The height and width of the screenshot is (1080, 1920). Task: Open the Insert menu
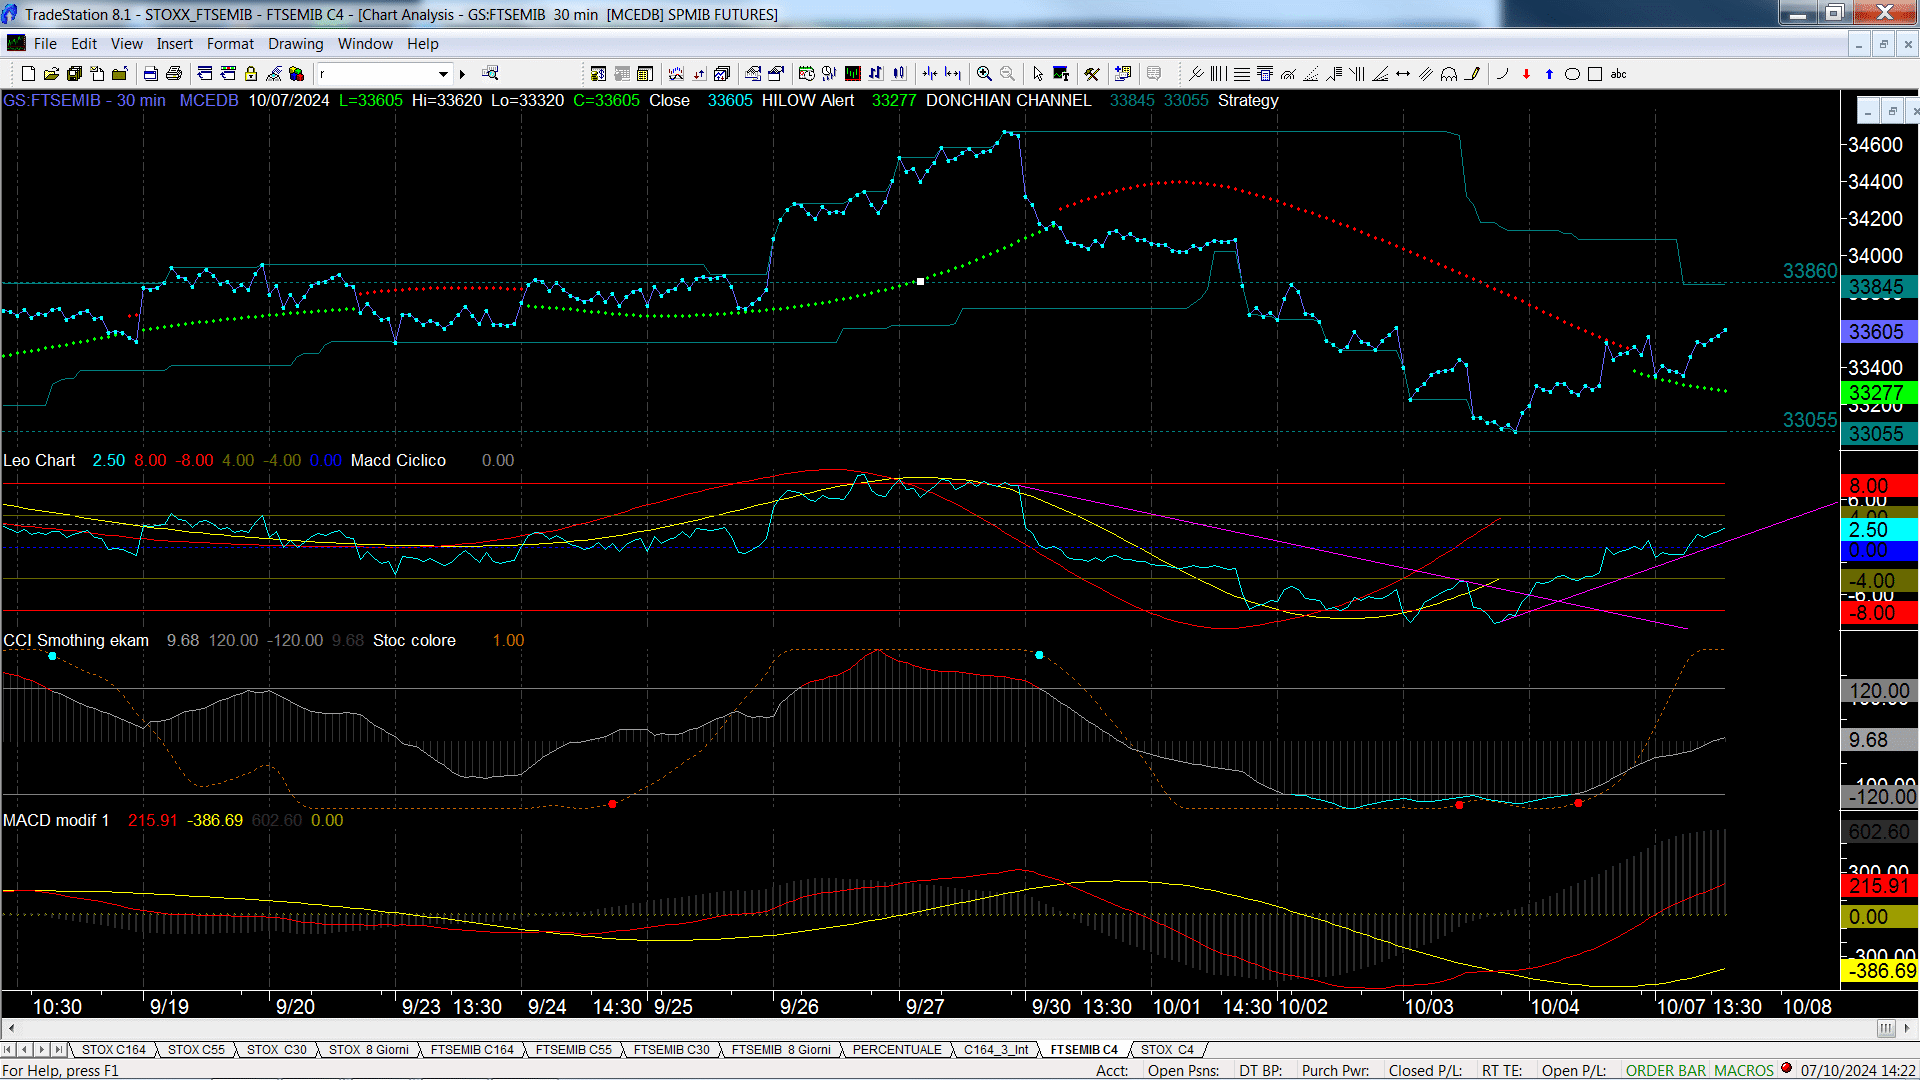tap(175, 44)
